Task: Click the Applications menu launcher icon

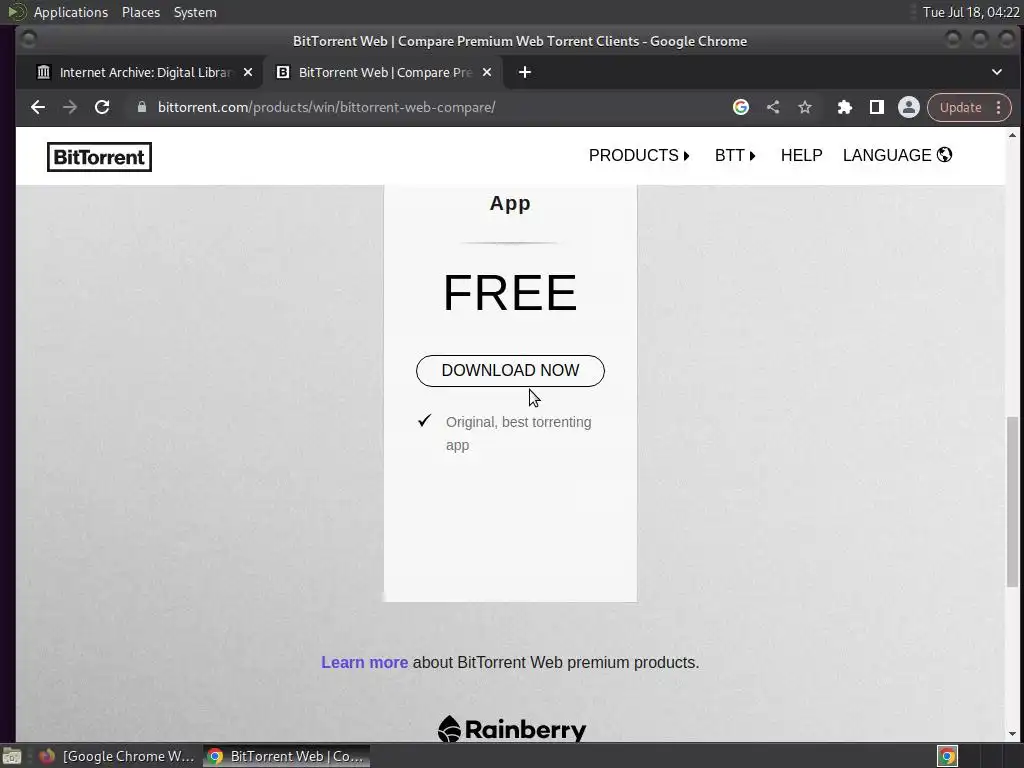Action: 16,12
